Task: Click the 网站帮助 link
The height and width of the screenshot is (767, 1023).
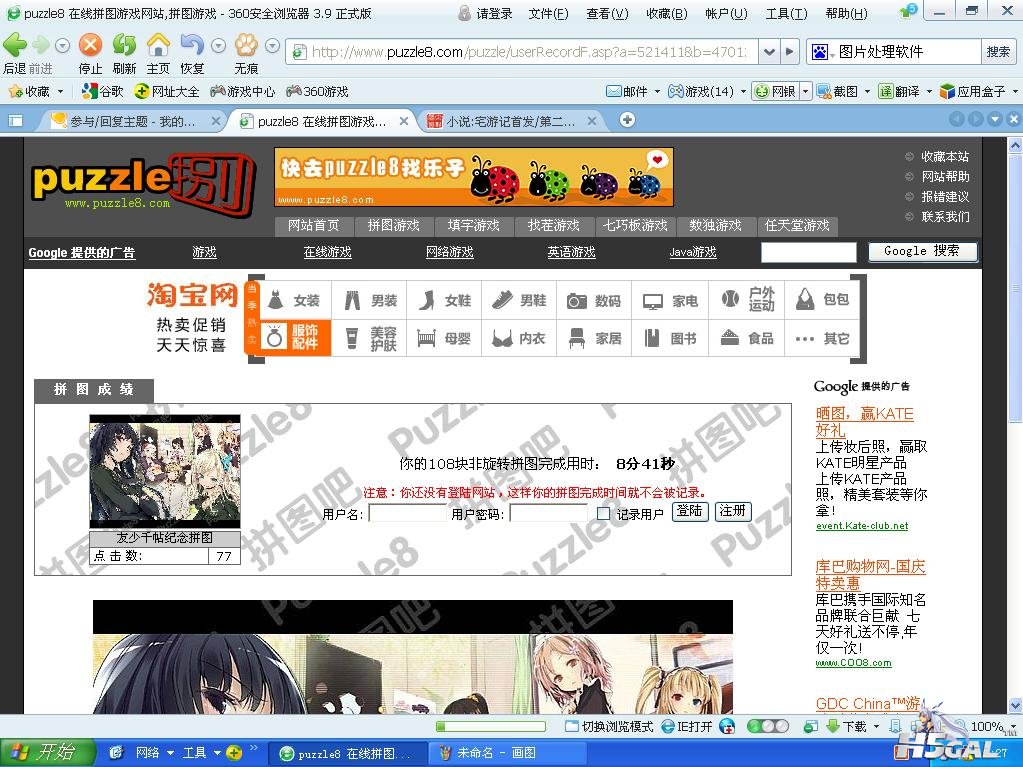Action: pyautogui.click(x=945, y=176)
